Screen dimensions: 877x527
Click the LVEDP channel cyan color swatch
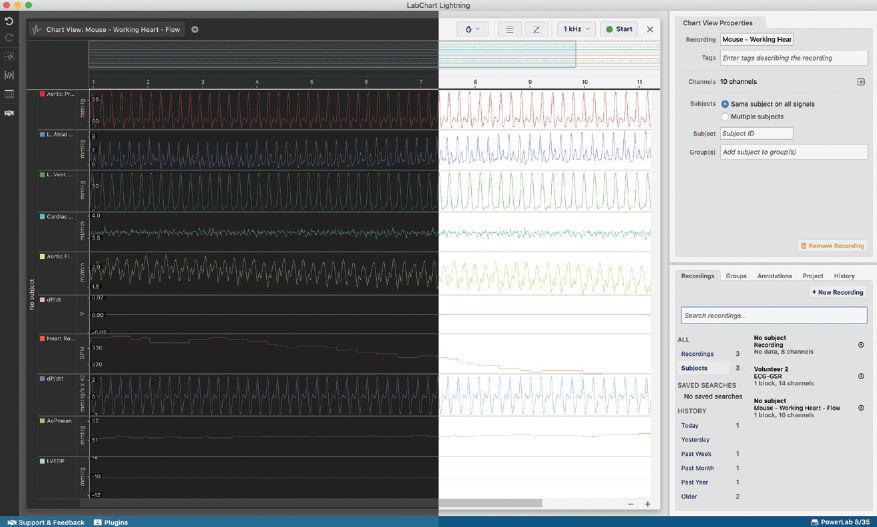(42, 461)
